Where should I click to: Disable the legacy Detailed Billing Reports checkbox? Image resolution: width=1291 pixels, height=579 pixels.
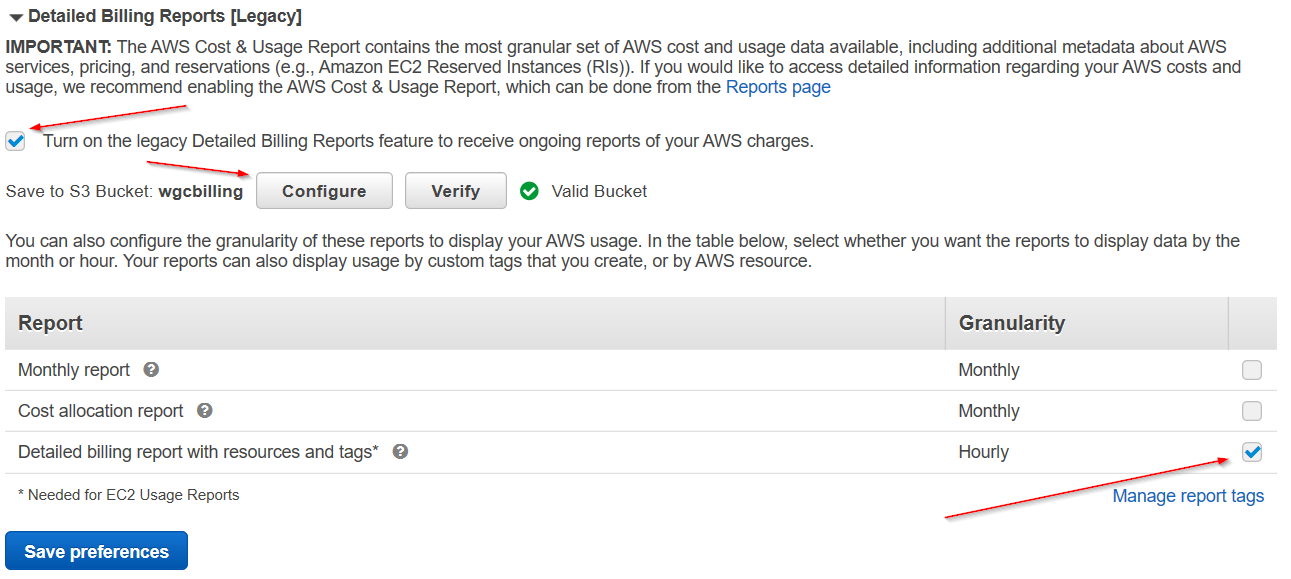(16, 141)
